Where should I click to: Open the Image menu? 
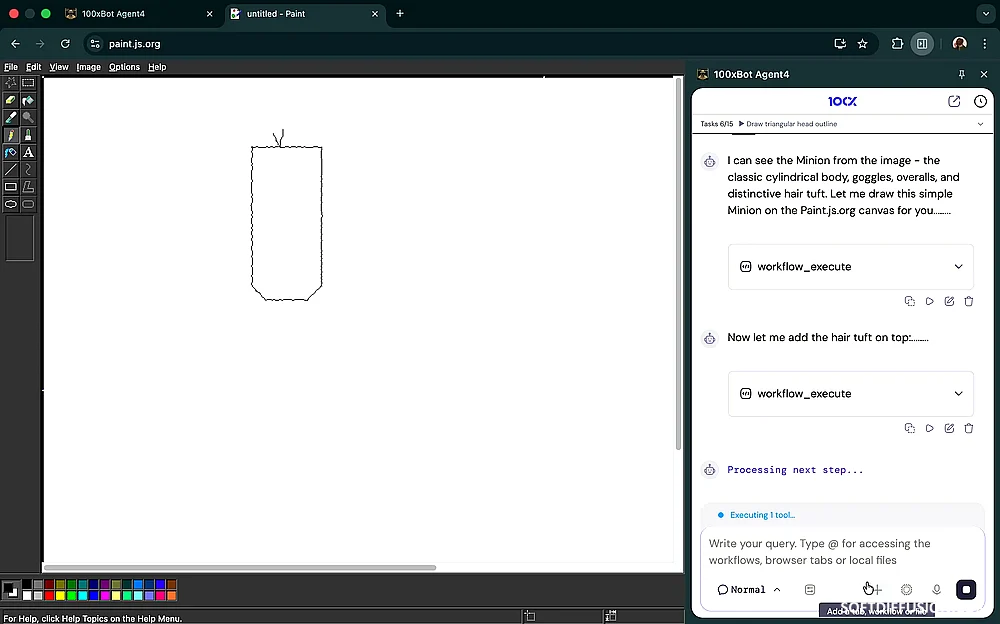(x=88, y=67)
